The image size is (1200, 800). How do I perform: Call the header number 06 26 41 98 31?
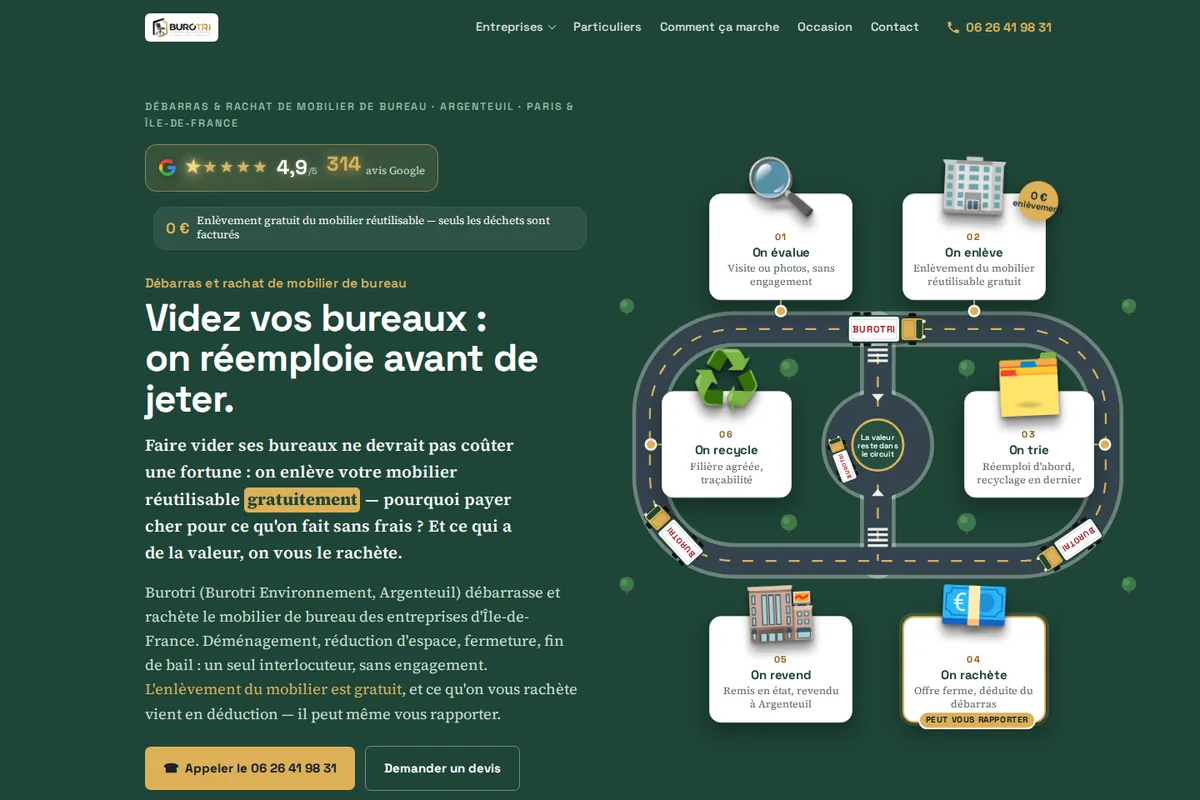point(1008,28)
